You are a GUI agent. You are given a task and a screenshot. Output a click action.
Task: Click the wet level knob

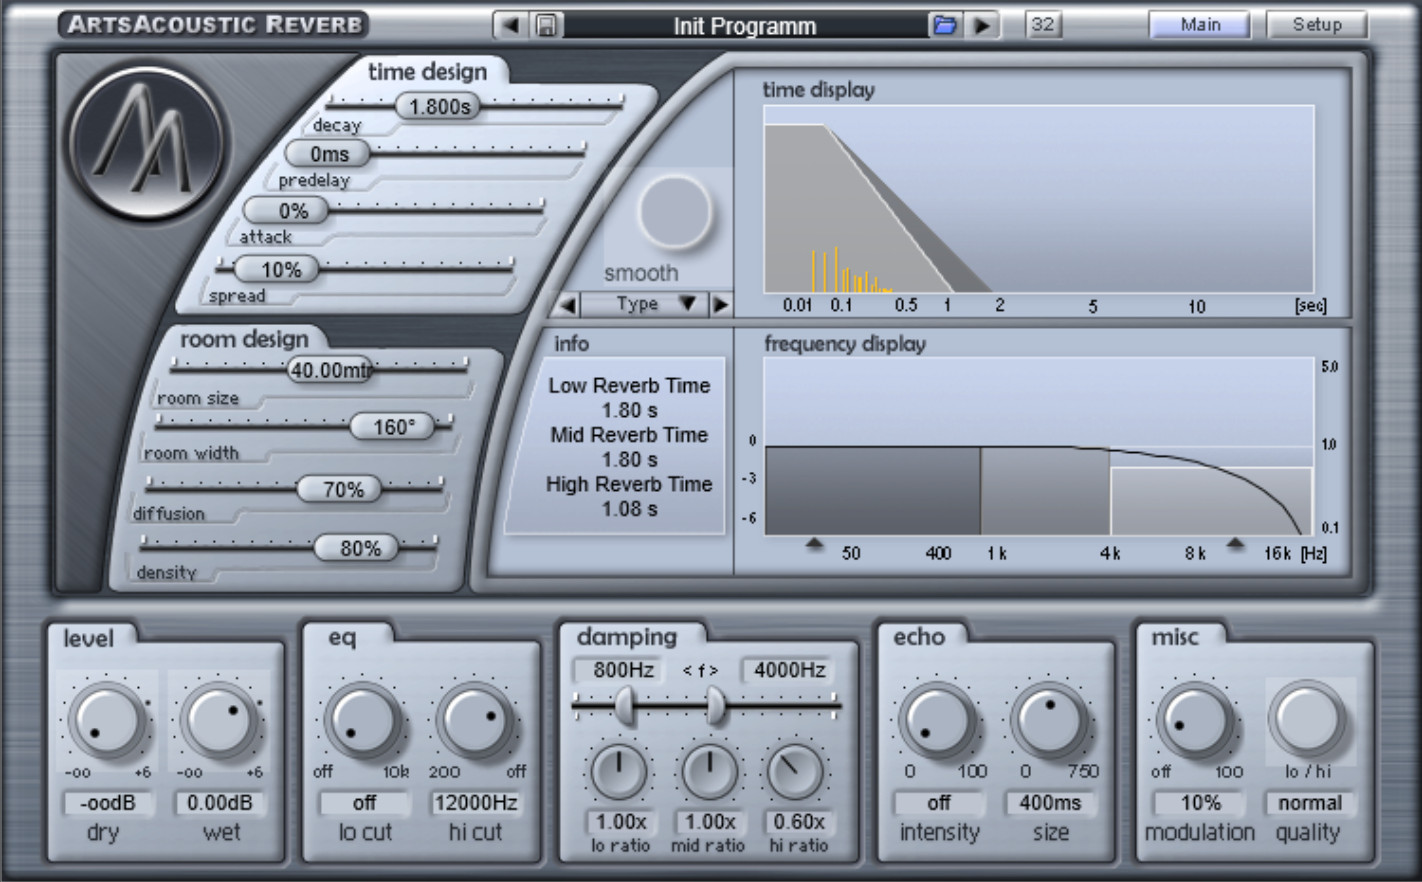219,721
